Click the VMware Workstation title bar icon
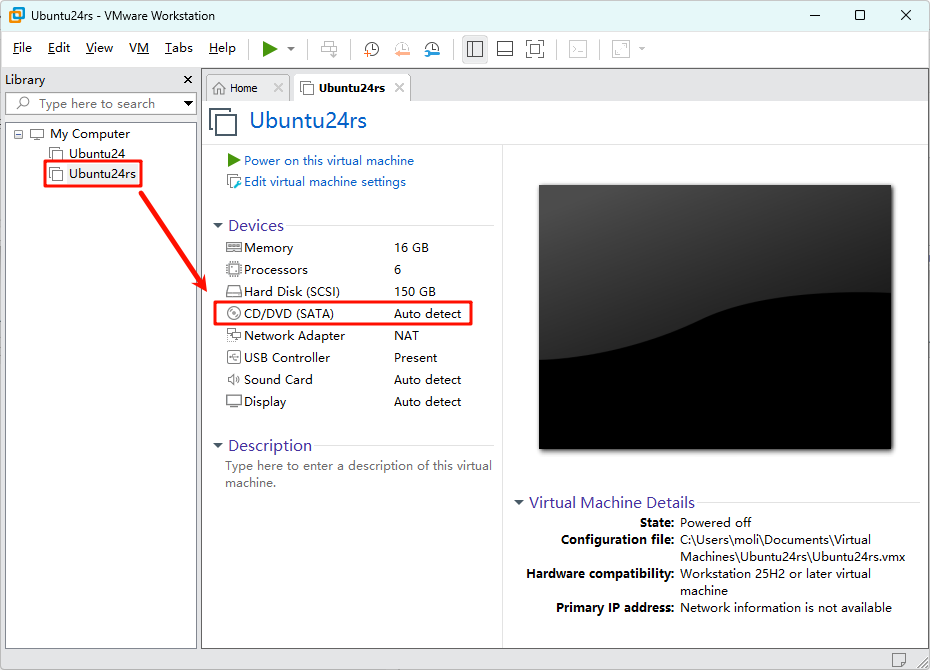 (17, 15)
